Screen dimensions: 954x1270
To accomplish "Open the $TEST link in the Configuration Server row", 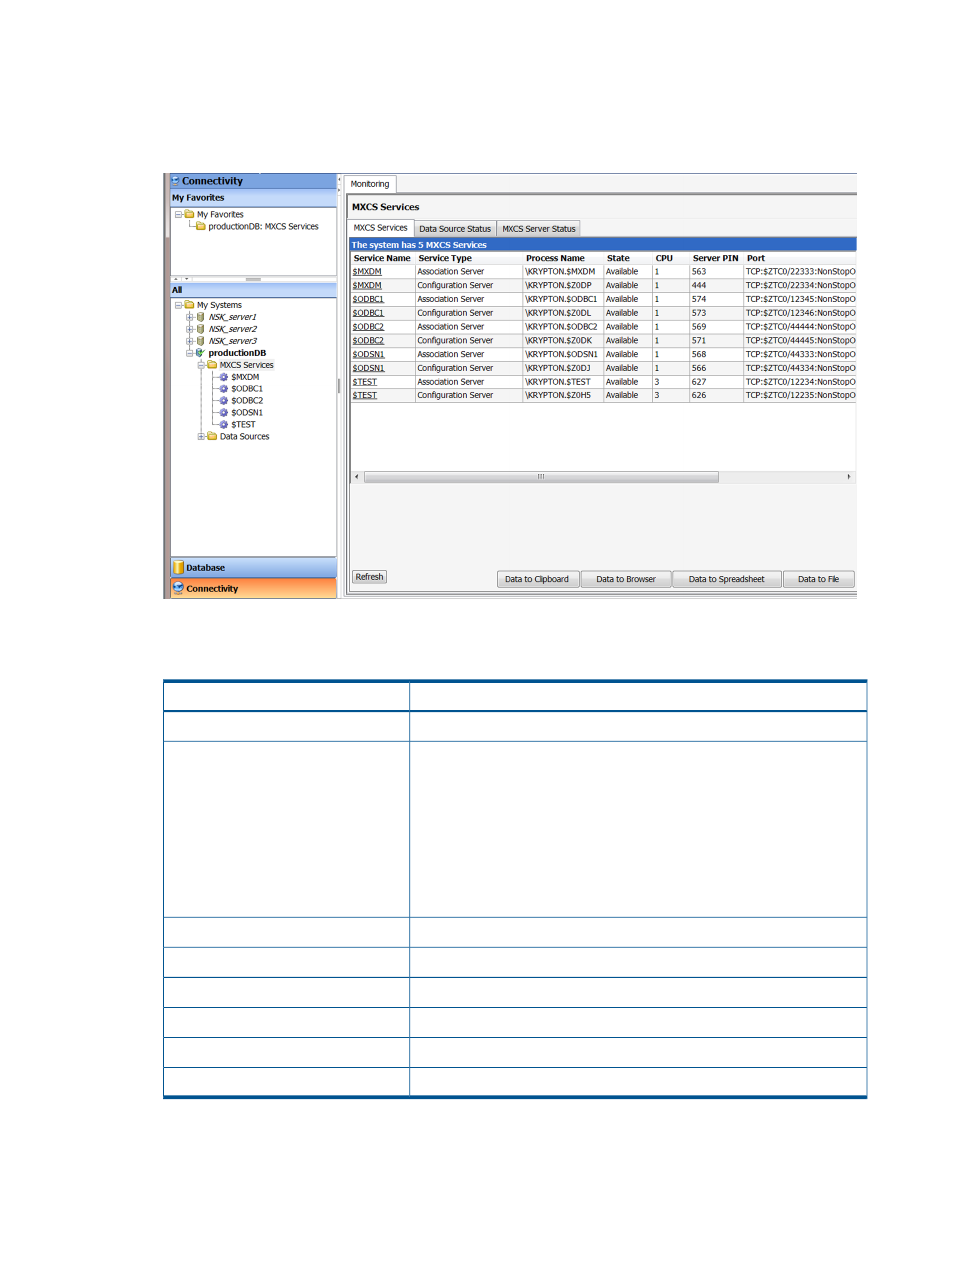I will click(365, 396).
